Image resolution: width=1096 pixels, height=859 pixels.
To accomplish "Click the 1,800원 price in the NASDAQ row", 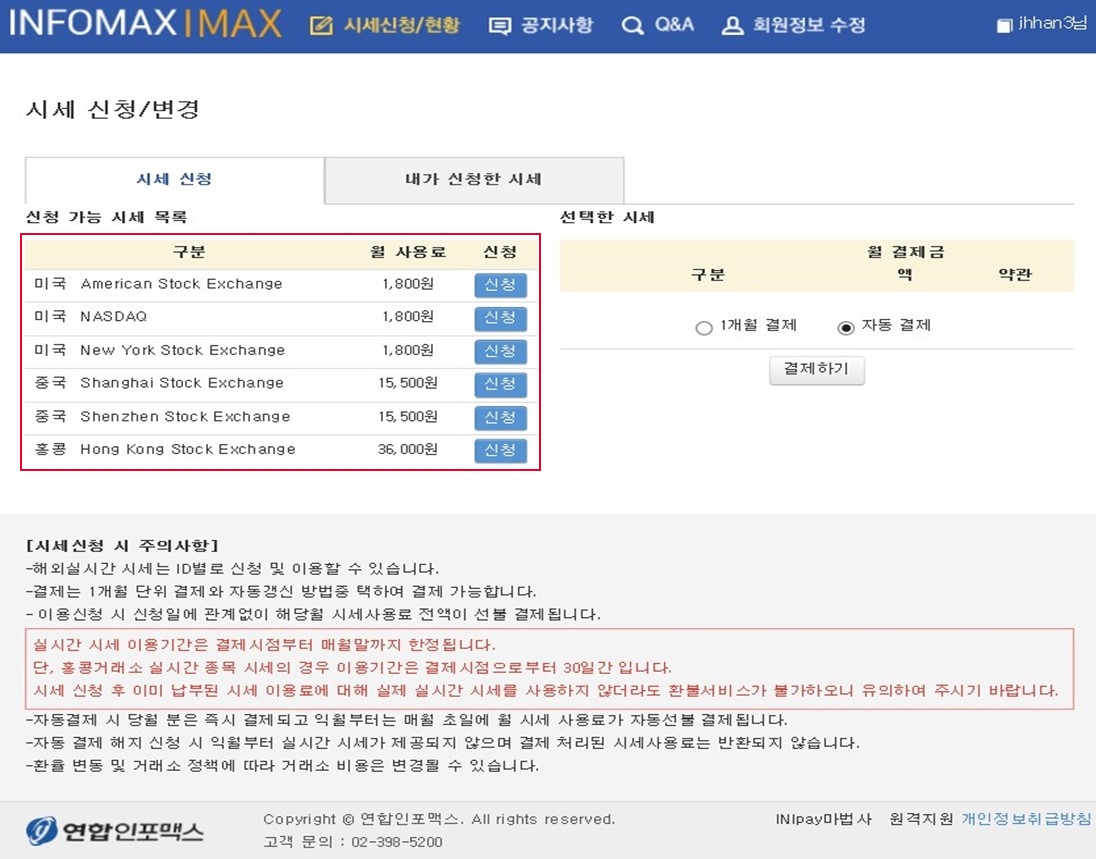I will pyautogui.click(x=408, y=317).
